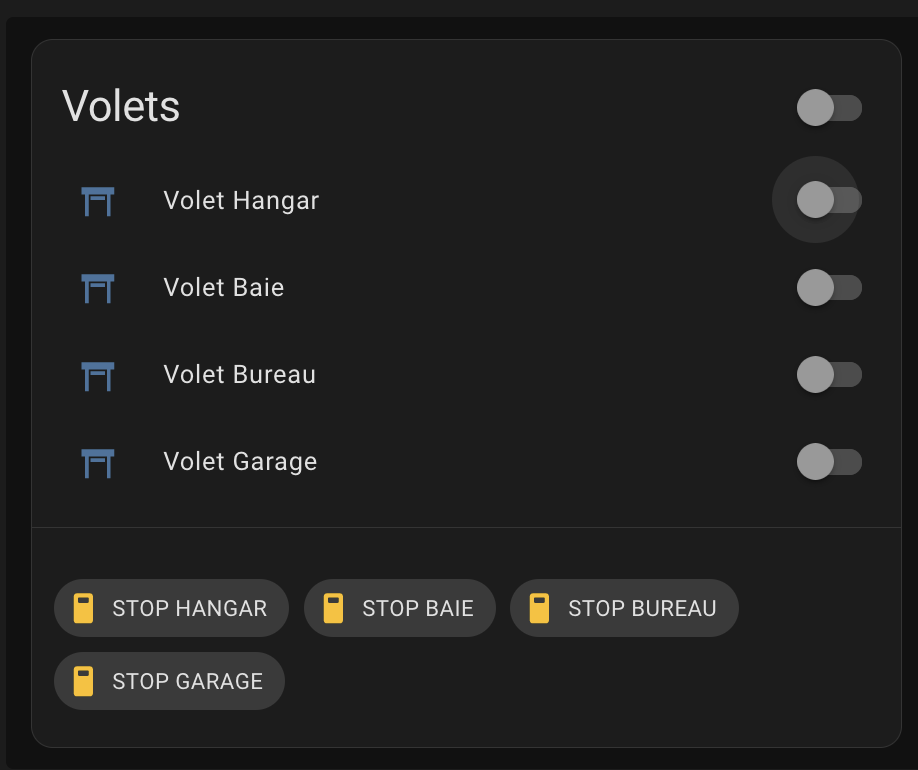Click the yellow icon on Stop Garage
The width and height of the screenshot is (918, 770).
point(83,681)
